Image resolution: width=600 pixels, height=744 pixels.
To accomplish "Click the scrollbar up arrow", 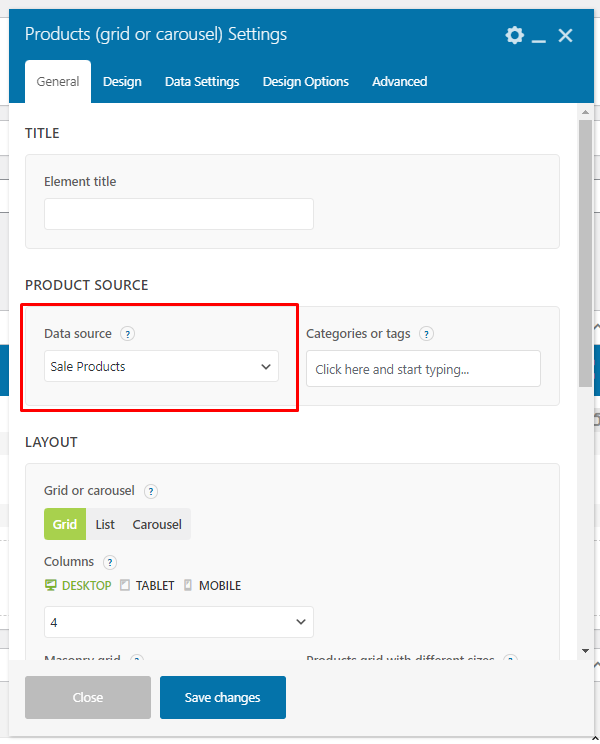I will pos(585,112).
